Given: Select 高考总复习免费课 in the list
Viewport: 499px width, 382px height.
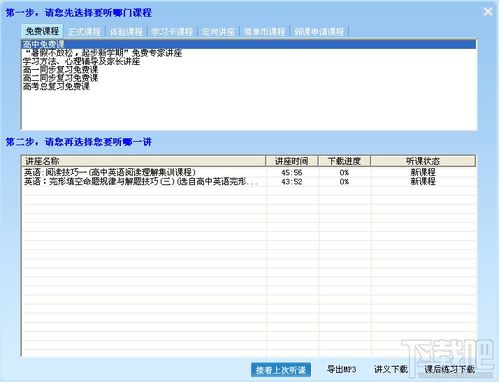Looking at the screenshot, I should tap(56, 86).
